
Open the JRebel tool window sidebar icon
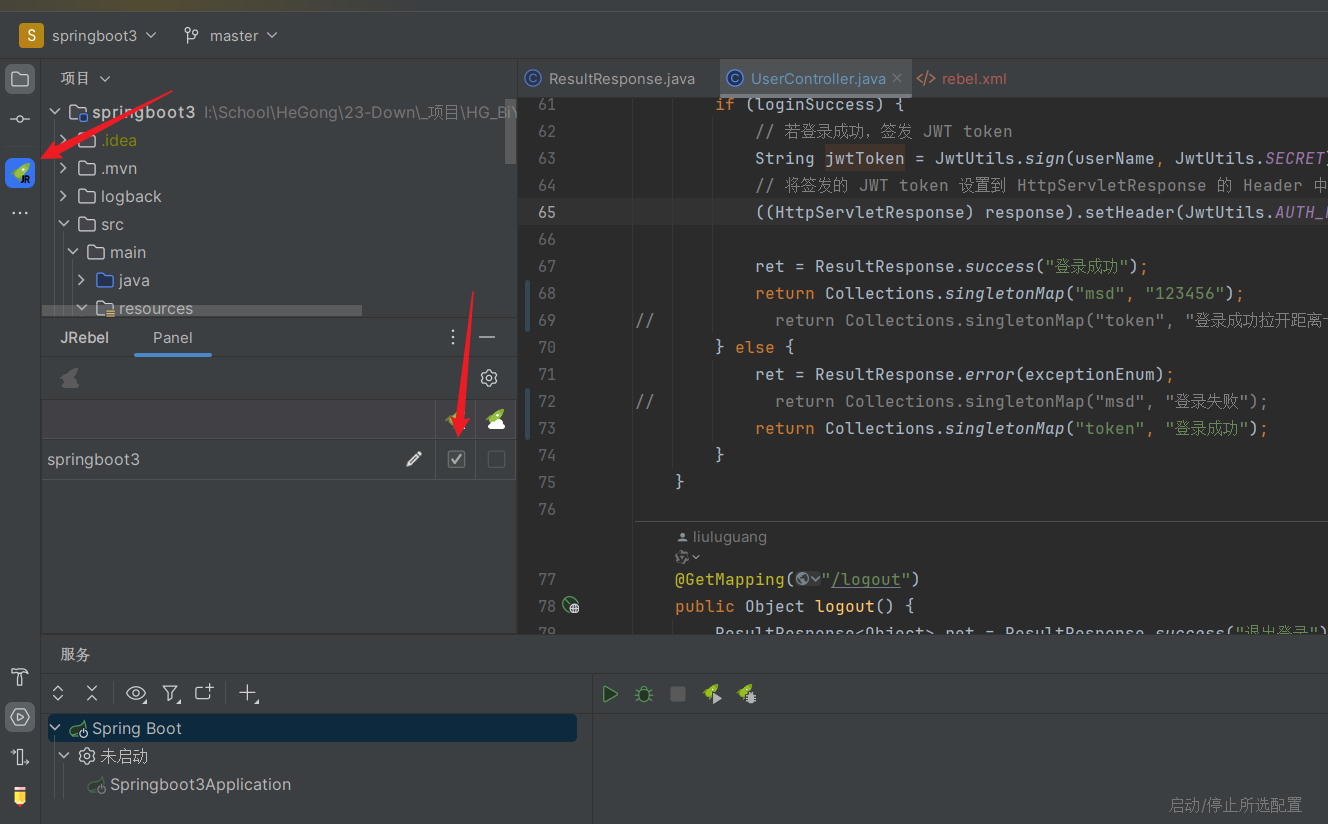coord(20,173)
